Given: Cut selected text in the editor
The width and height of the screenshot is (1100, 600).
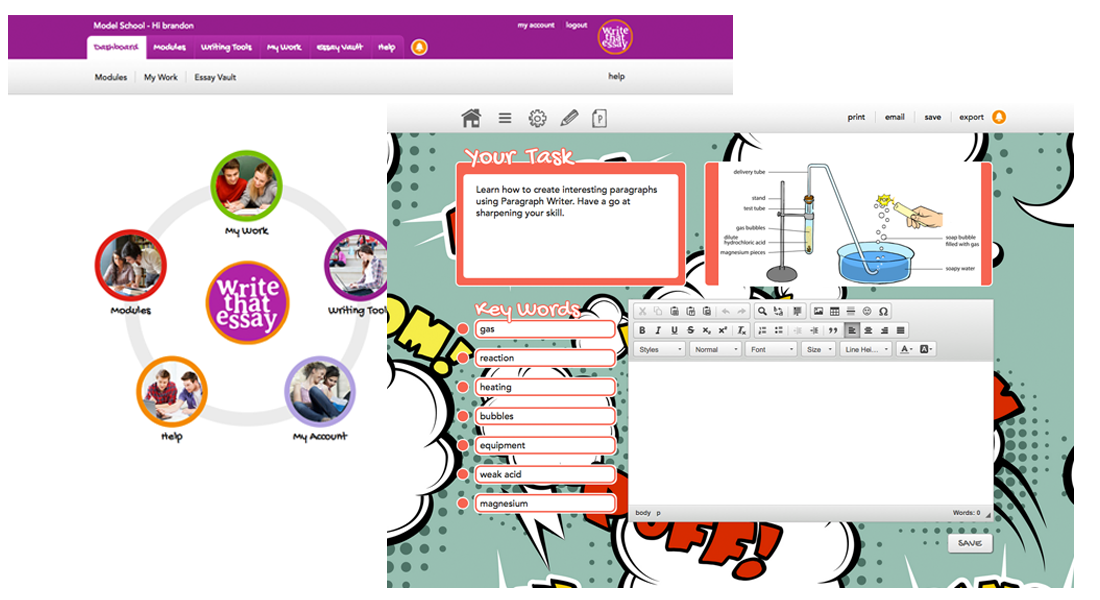Looking at the screenshot, I should 643,311.
